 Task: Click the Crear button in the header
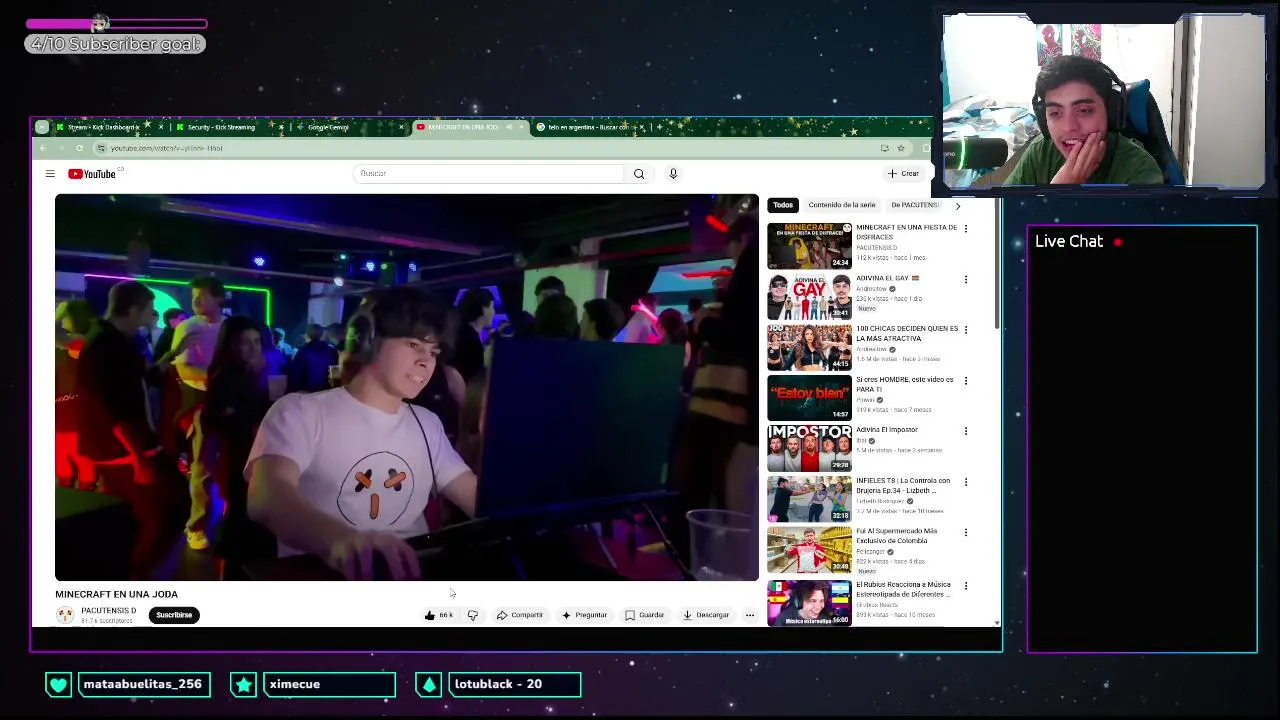(903, 174)
